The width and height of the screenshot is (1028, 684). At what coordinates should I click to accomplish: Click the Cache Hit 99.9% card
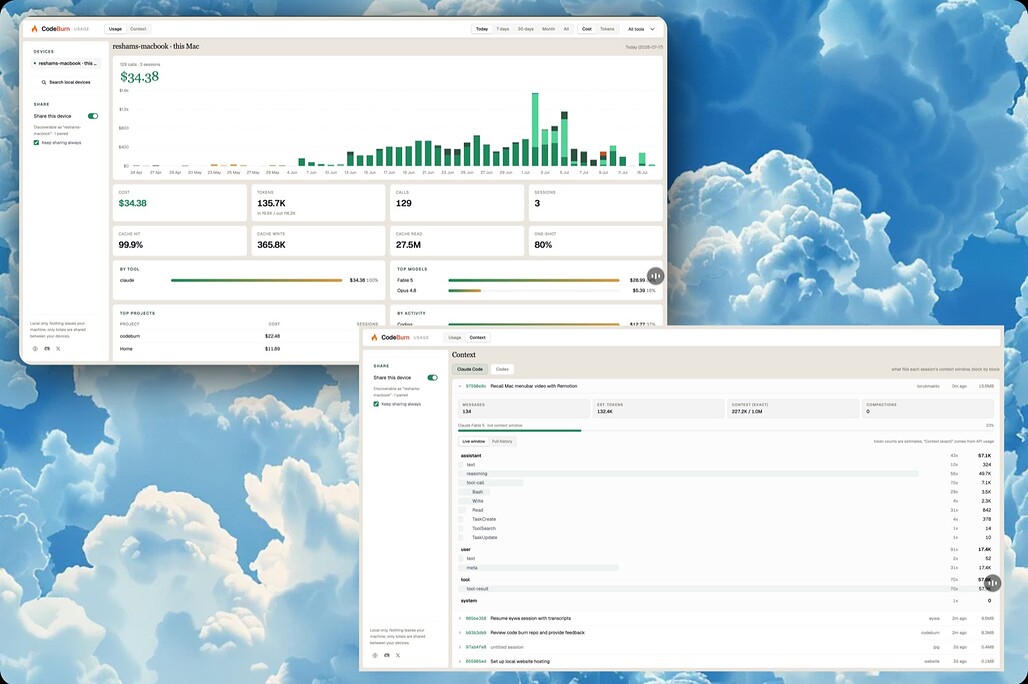180,241
